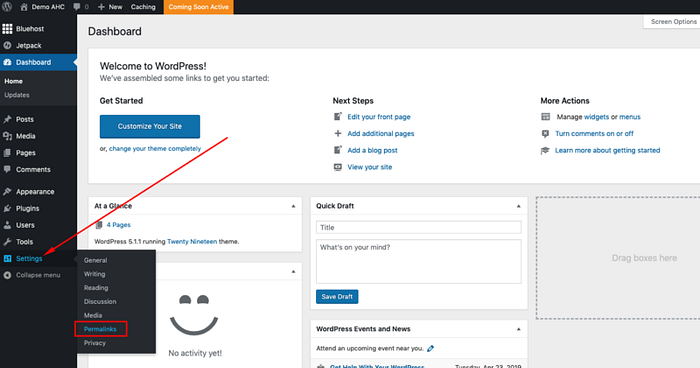
Task: Click the Plugins label in sidebar
Action: [28, 208]
